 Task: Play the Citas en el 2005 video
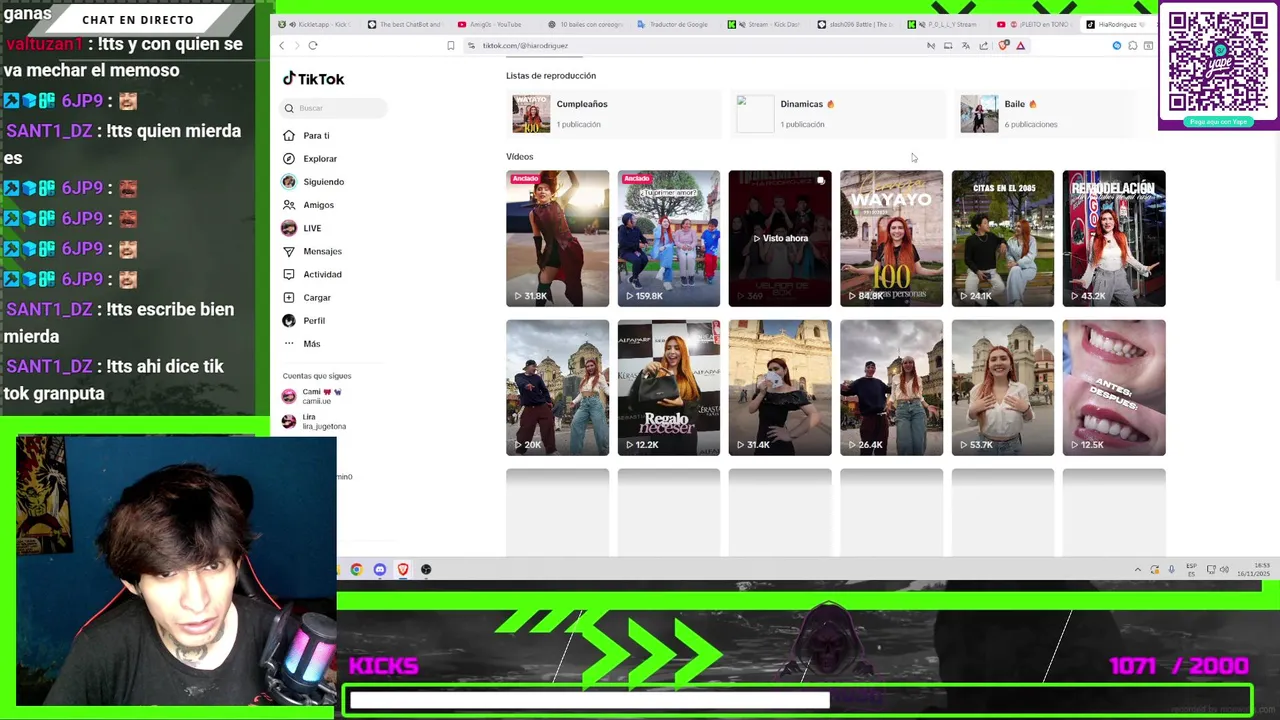pyautogui.click(x=1002, y=238)
